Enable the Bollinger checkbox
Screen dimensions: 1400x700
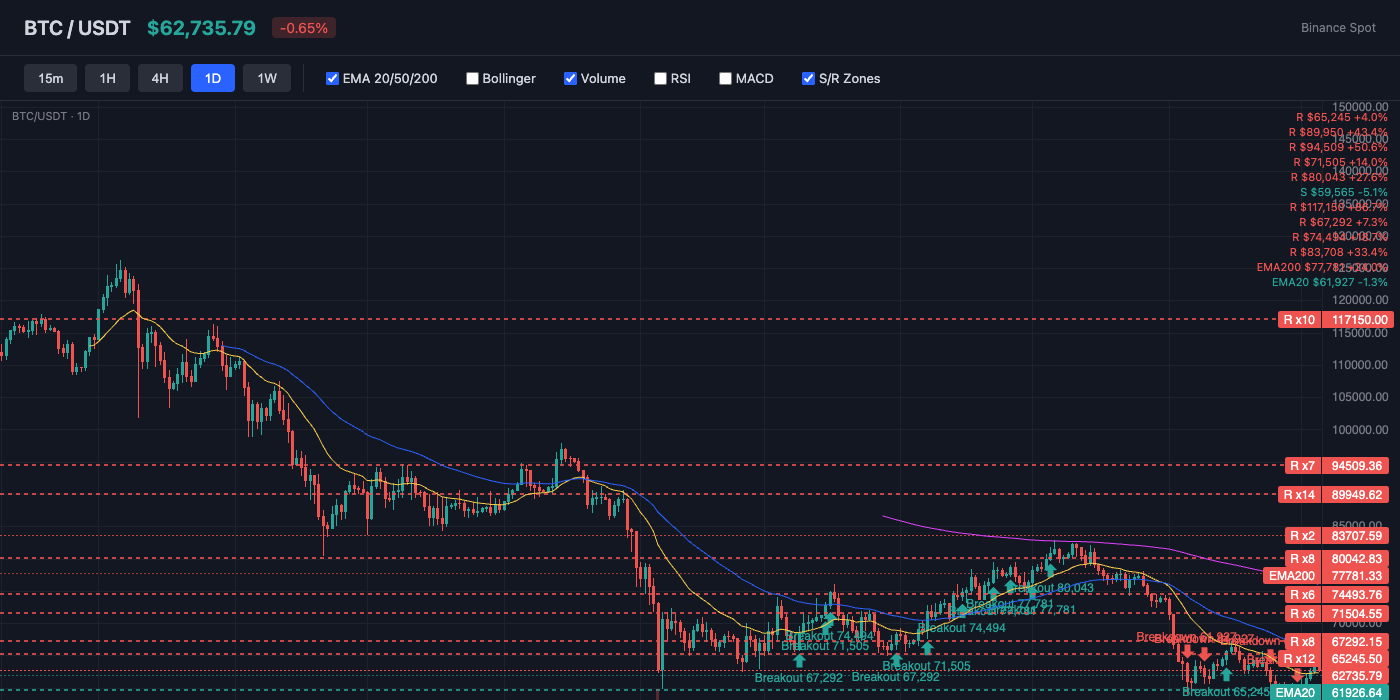(472, 78)
